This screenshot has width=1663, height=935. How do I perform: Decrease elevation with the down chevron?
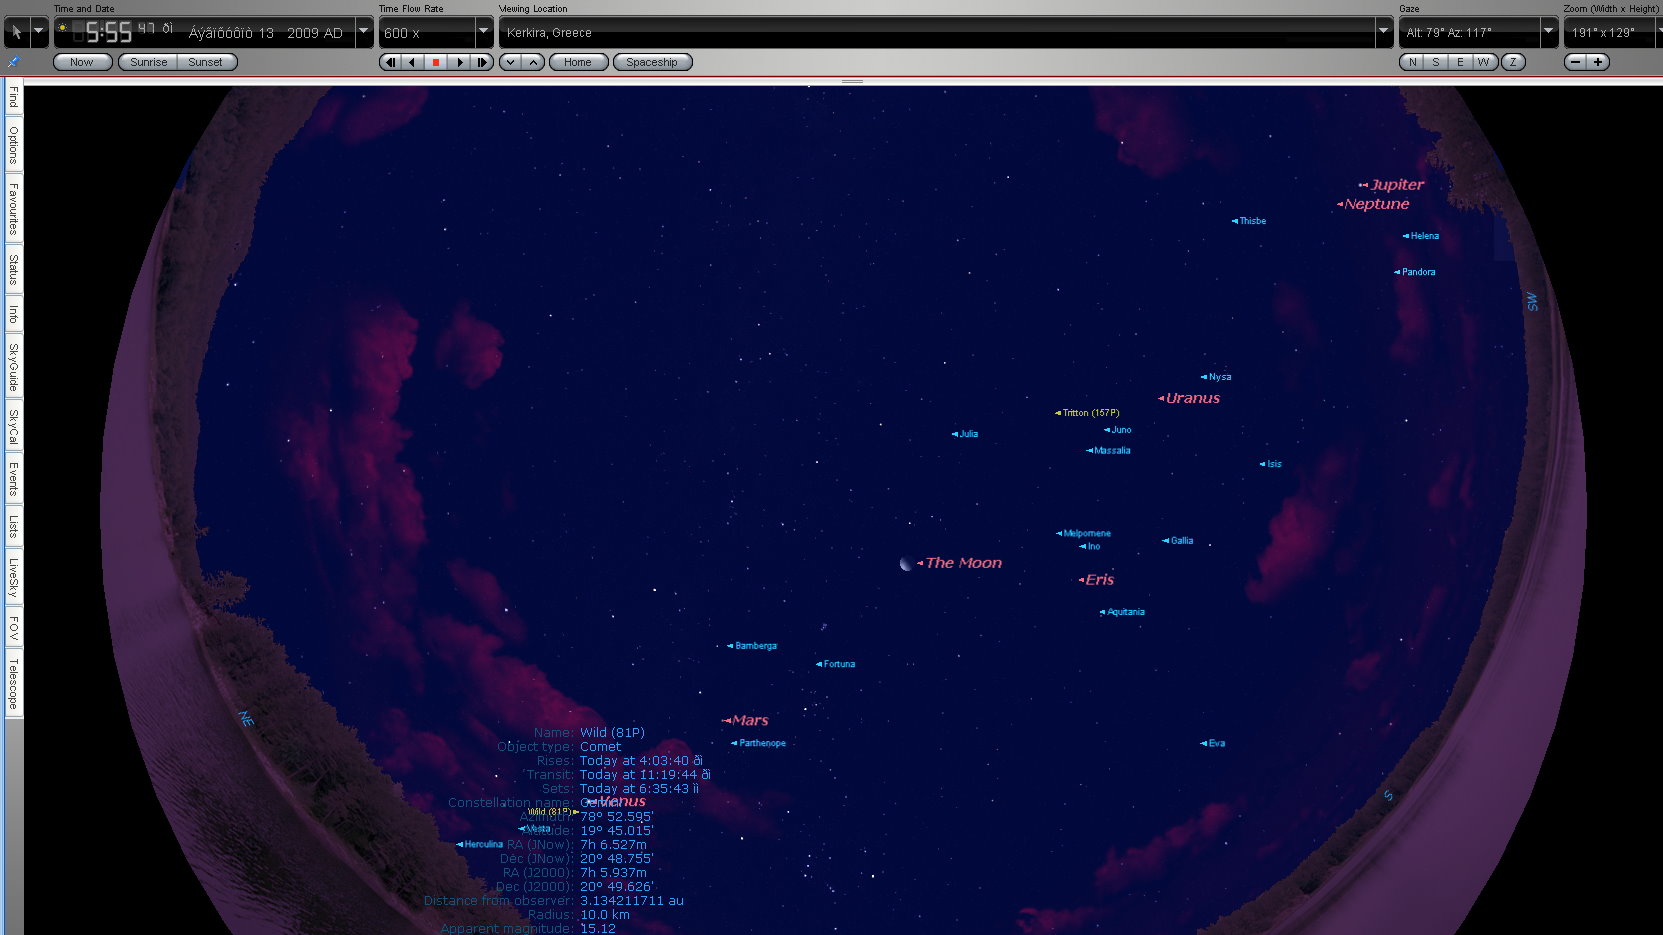[510, 62]
